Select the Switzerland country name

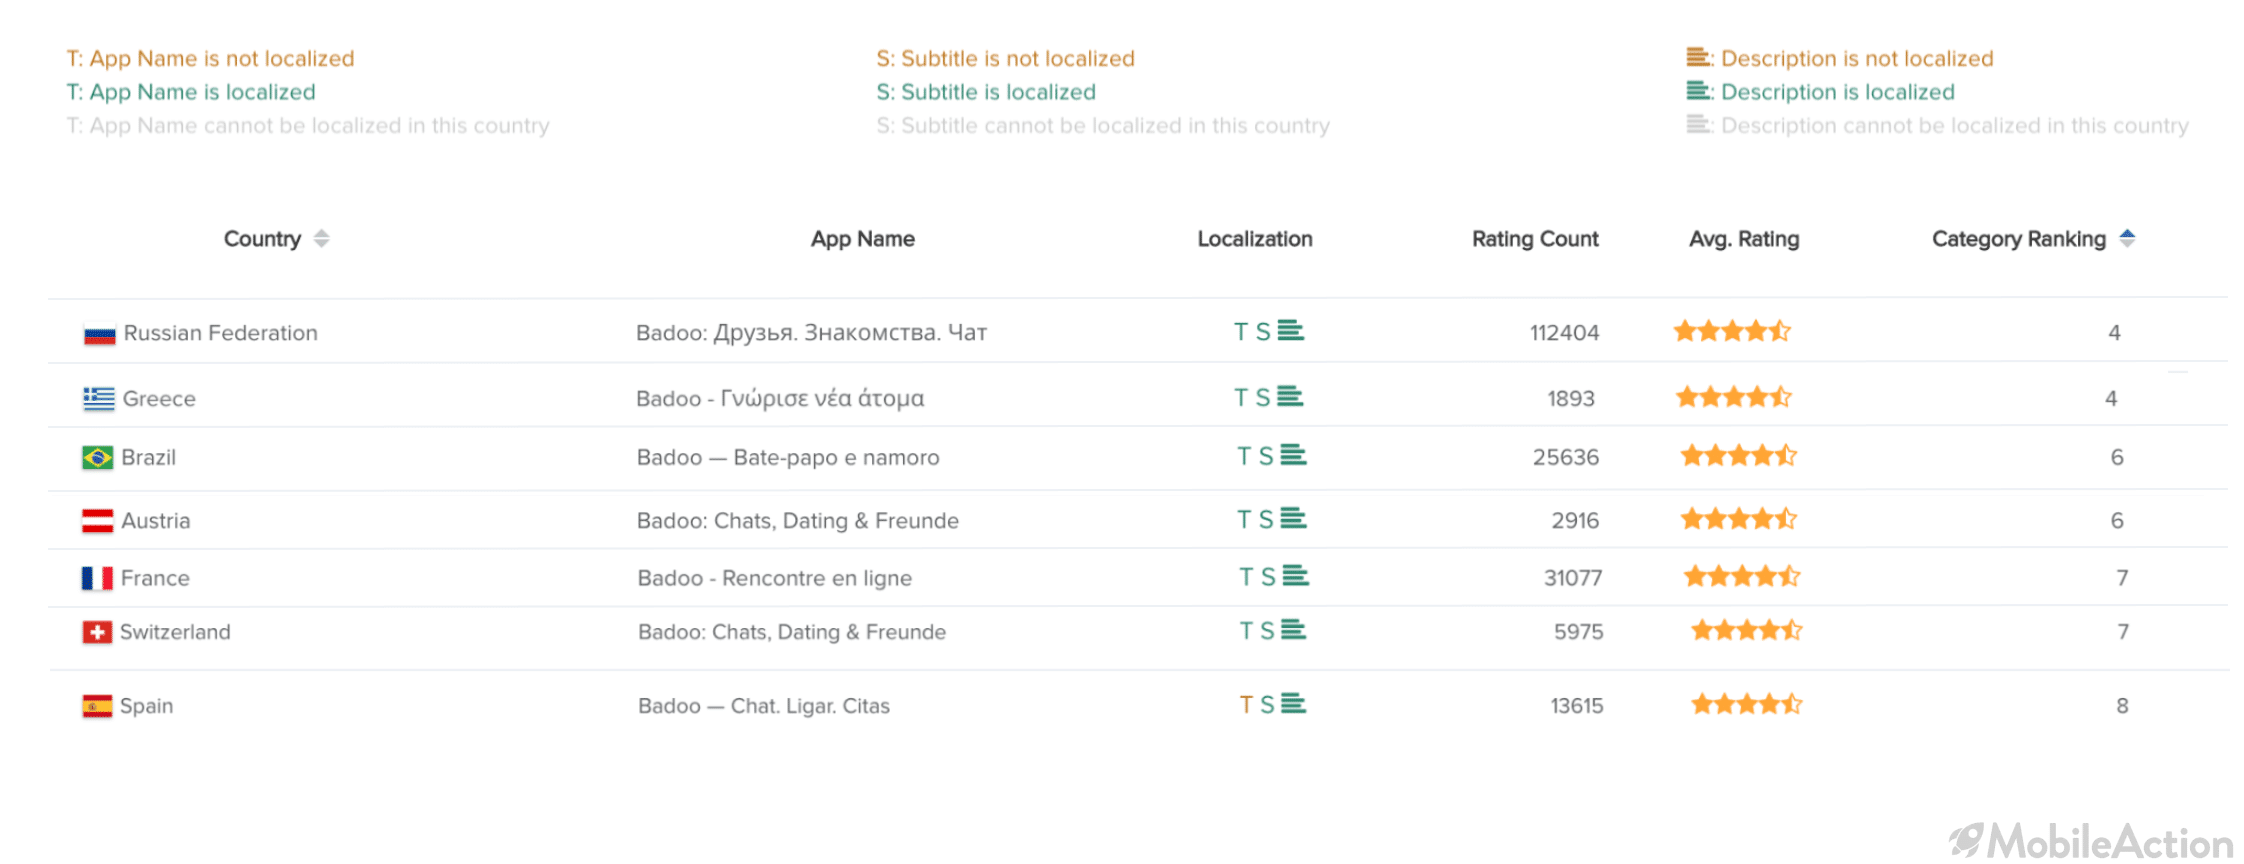[175, 632]
